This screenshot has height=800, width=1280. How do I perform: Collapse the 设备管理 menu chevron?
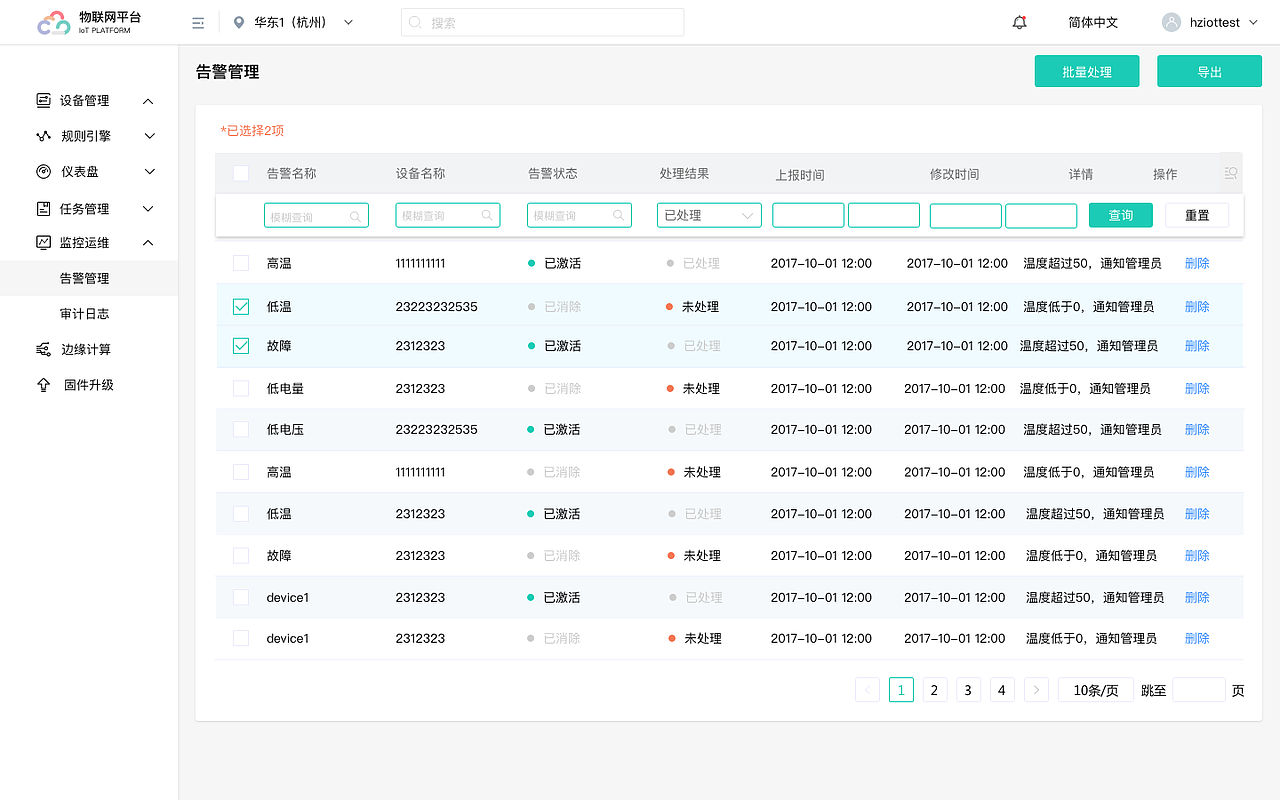click(148, 101)
